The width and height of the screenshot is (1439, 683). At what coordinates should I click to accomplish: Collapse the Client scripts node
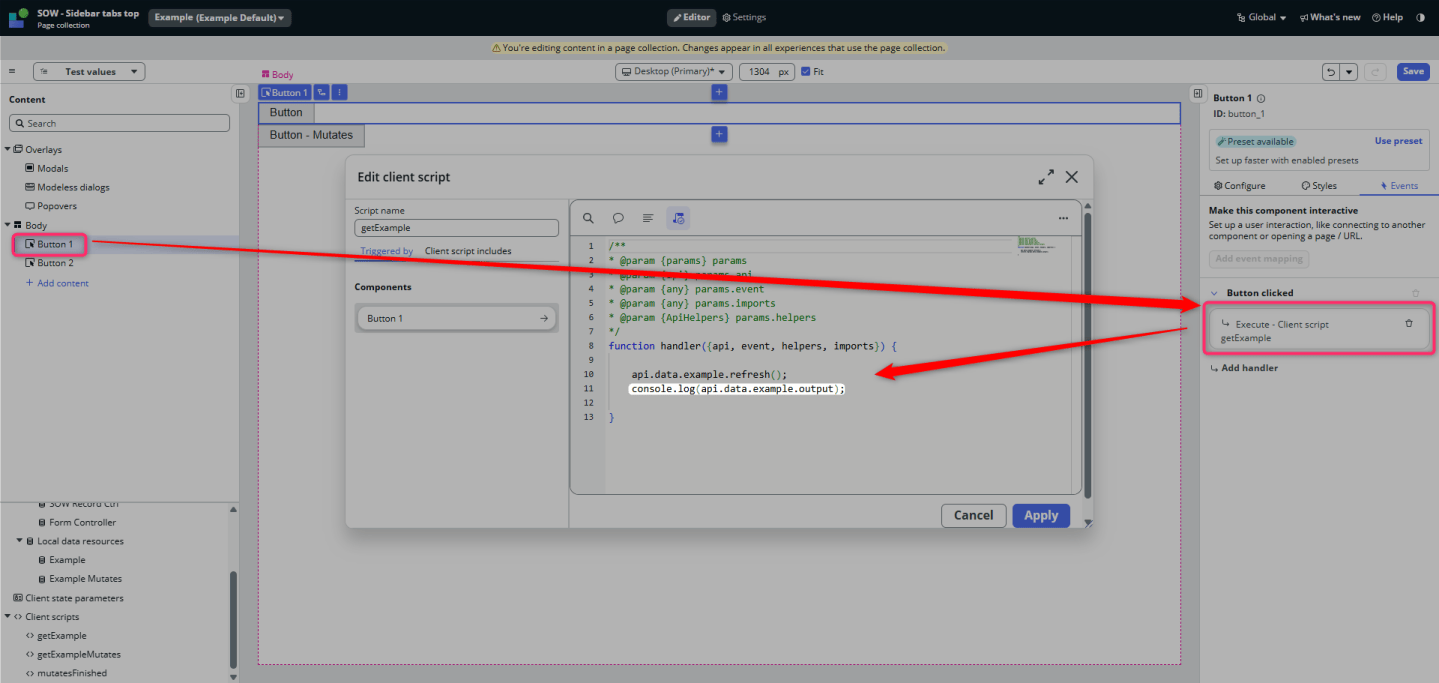(7, 617)
